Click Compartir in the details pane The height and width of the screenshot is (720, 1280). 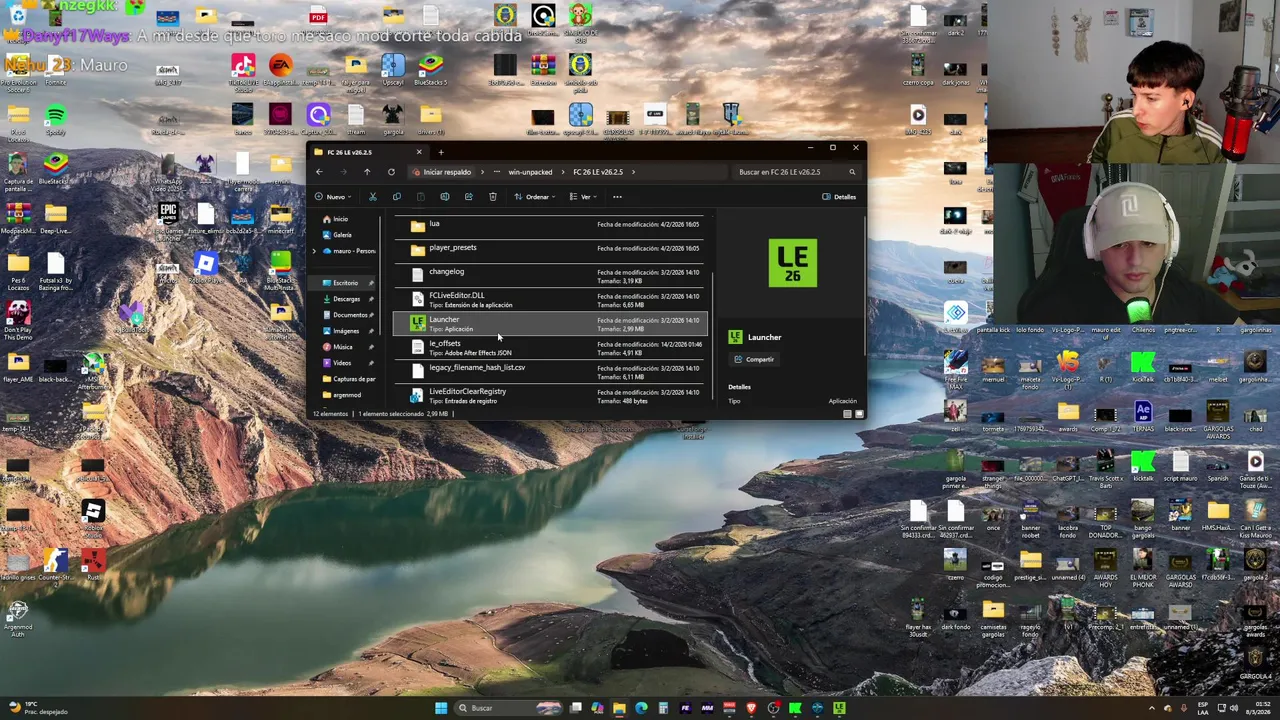click(754, 360)
